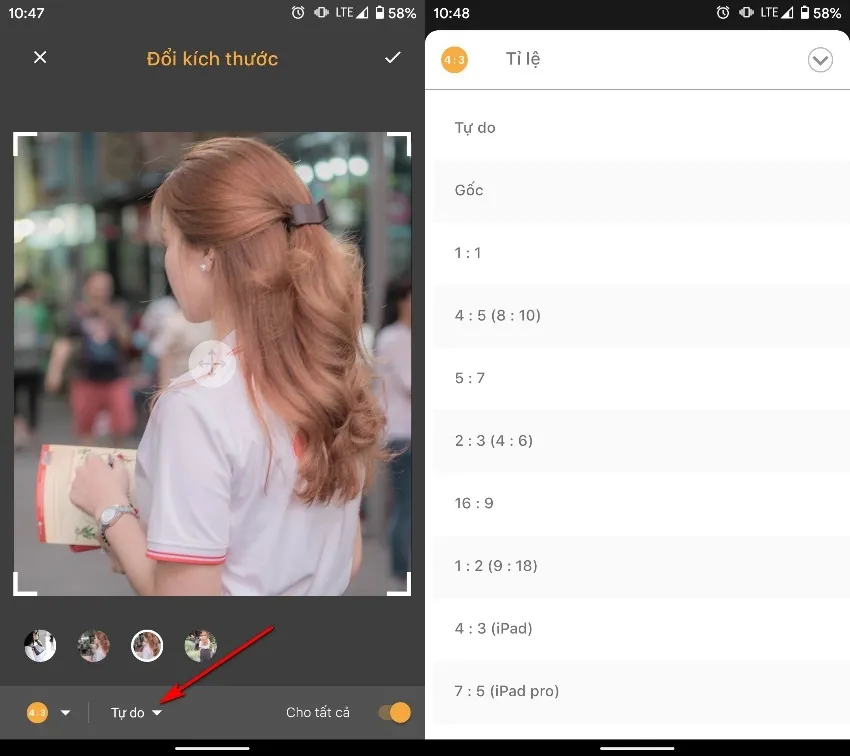The height and width of the screenshot is (756, 850).
Task: Collapse the Tỉ lệ panel with the chevron
Action: click(820, 60)
